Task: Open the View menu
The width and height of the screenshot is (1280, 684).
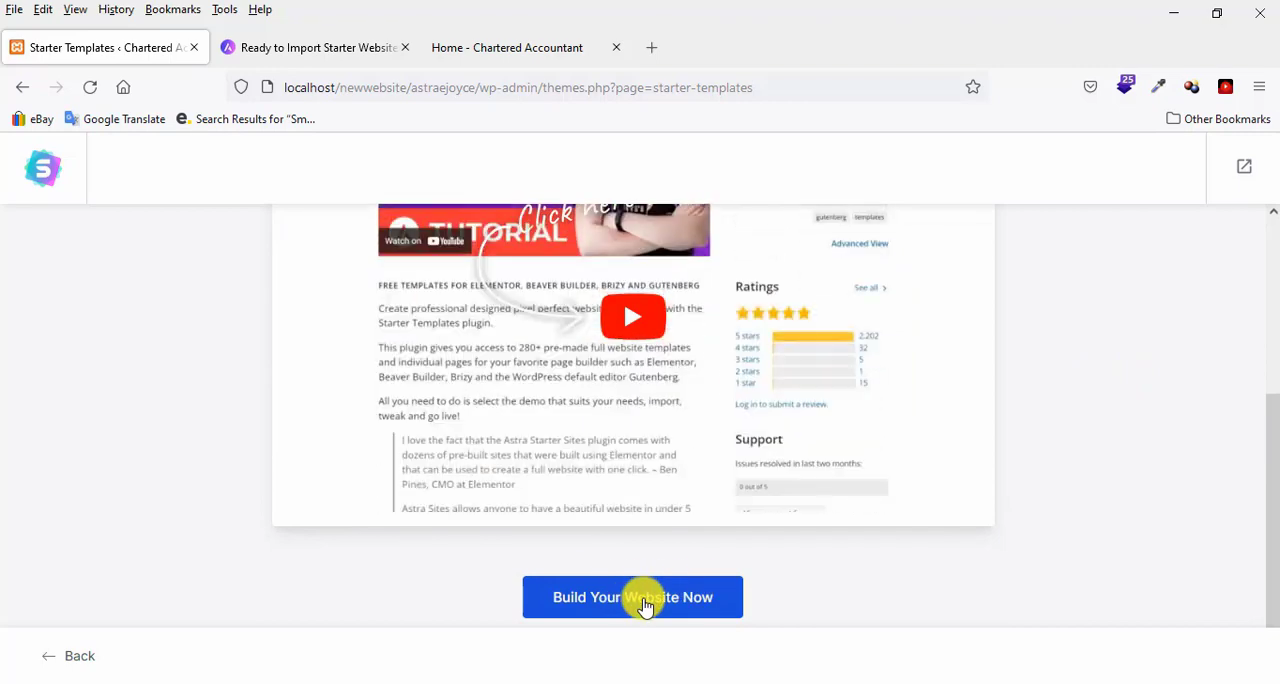Action: coord(75,9)
